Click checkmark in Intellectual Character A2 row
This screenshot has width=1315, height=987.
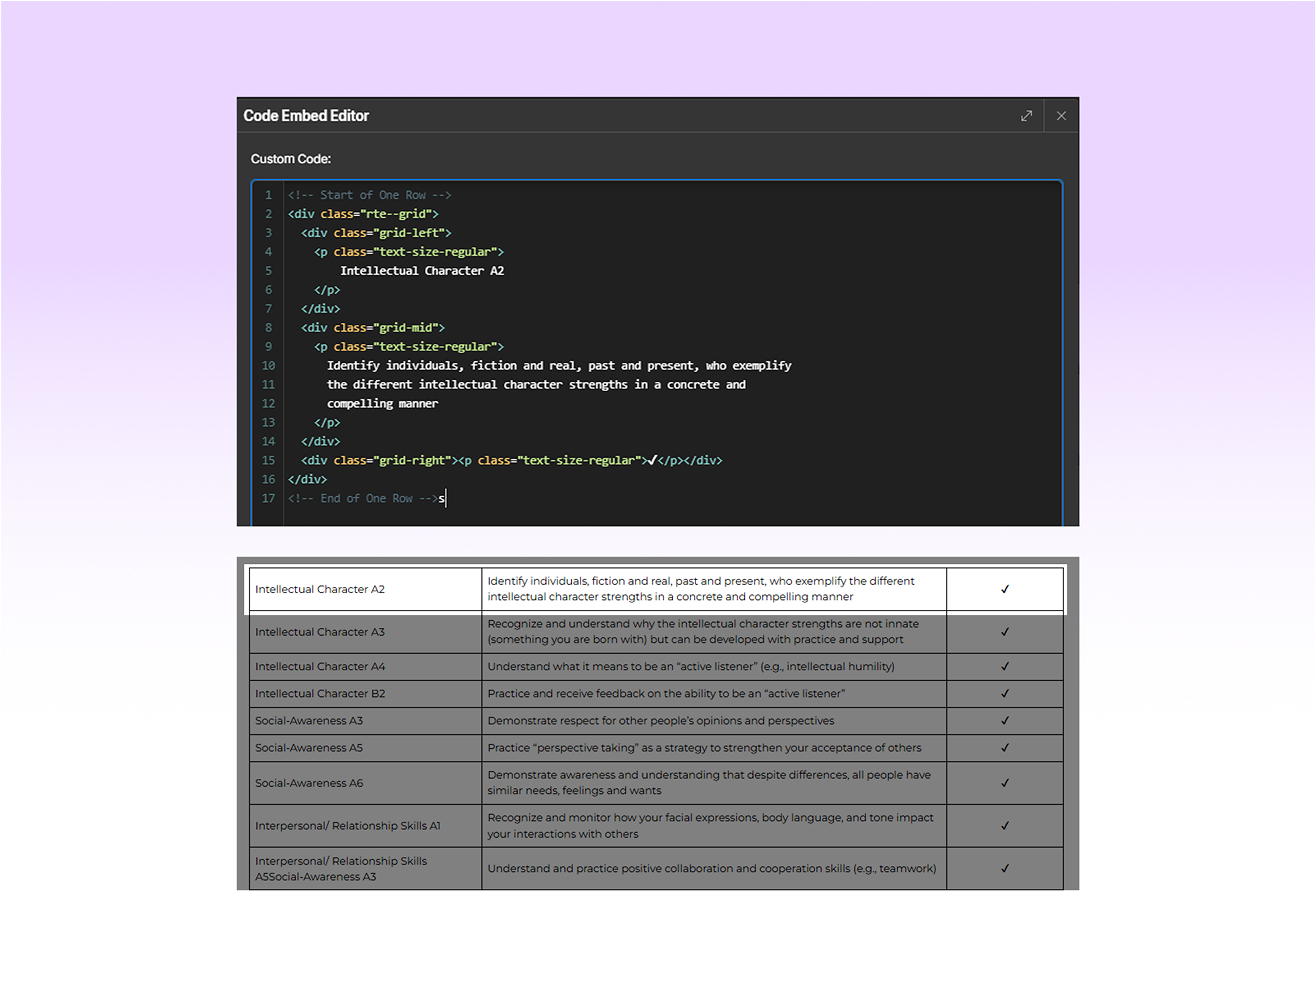pyautogui.click(x=1005, y=589)
